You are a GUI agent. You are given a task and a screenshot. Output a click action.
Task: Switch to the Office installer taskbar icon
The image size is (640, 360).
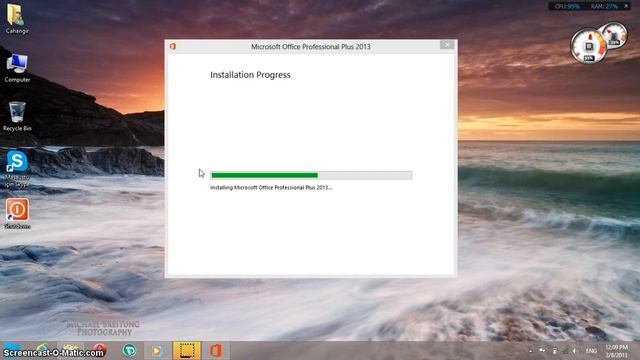[216, 351]
